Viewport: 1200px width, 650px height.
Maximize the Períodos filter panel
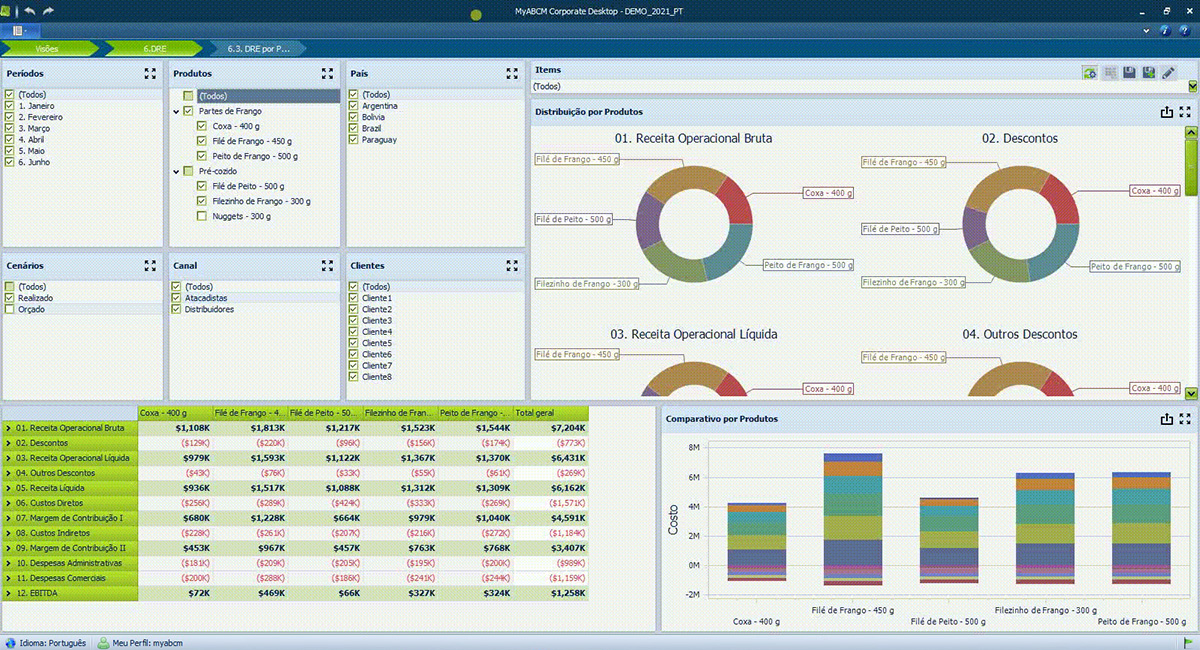150,74
